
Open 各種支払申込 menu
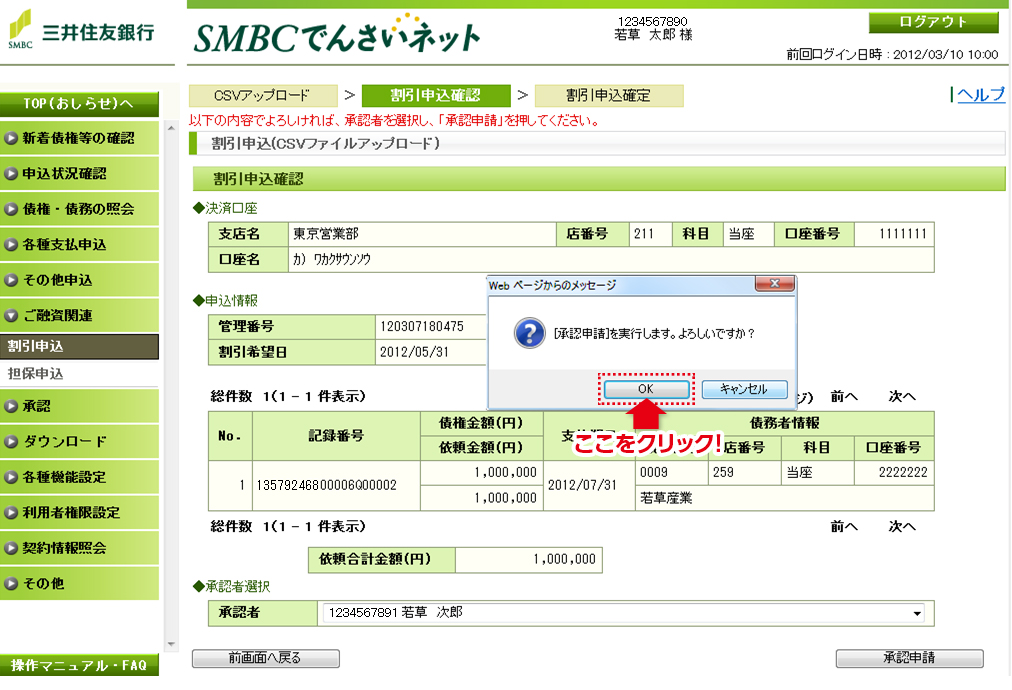pyautogui.click(x=79, y=245)
